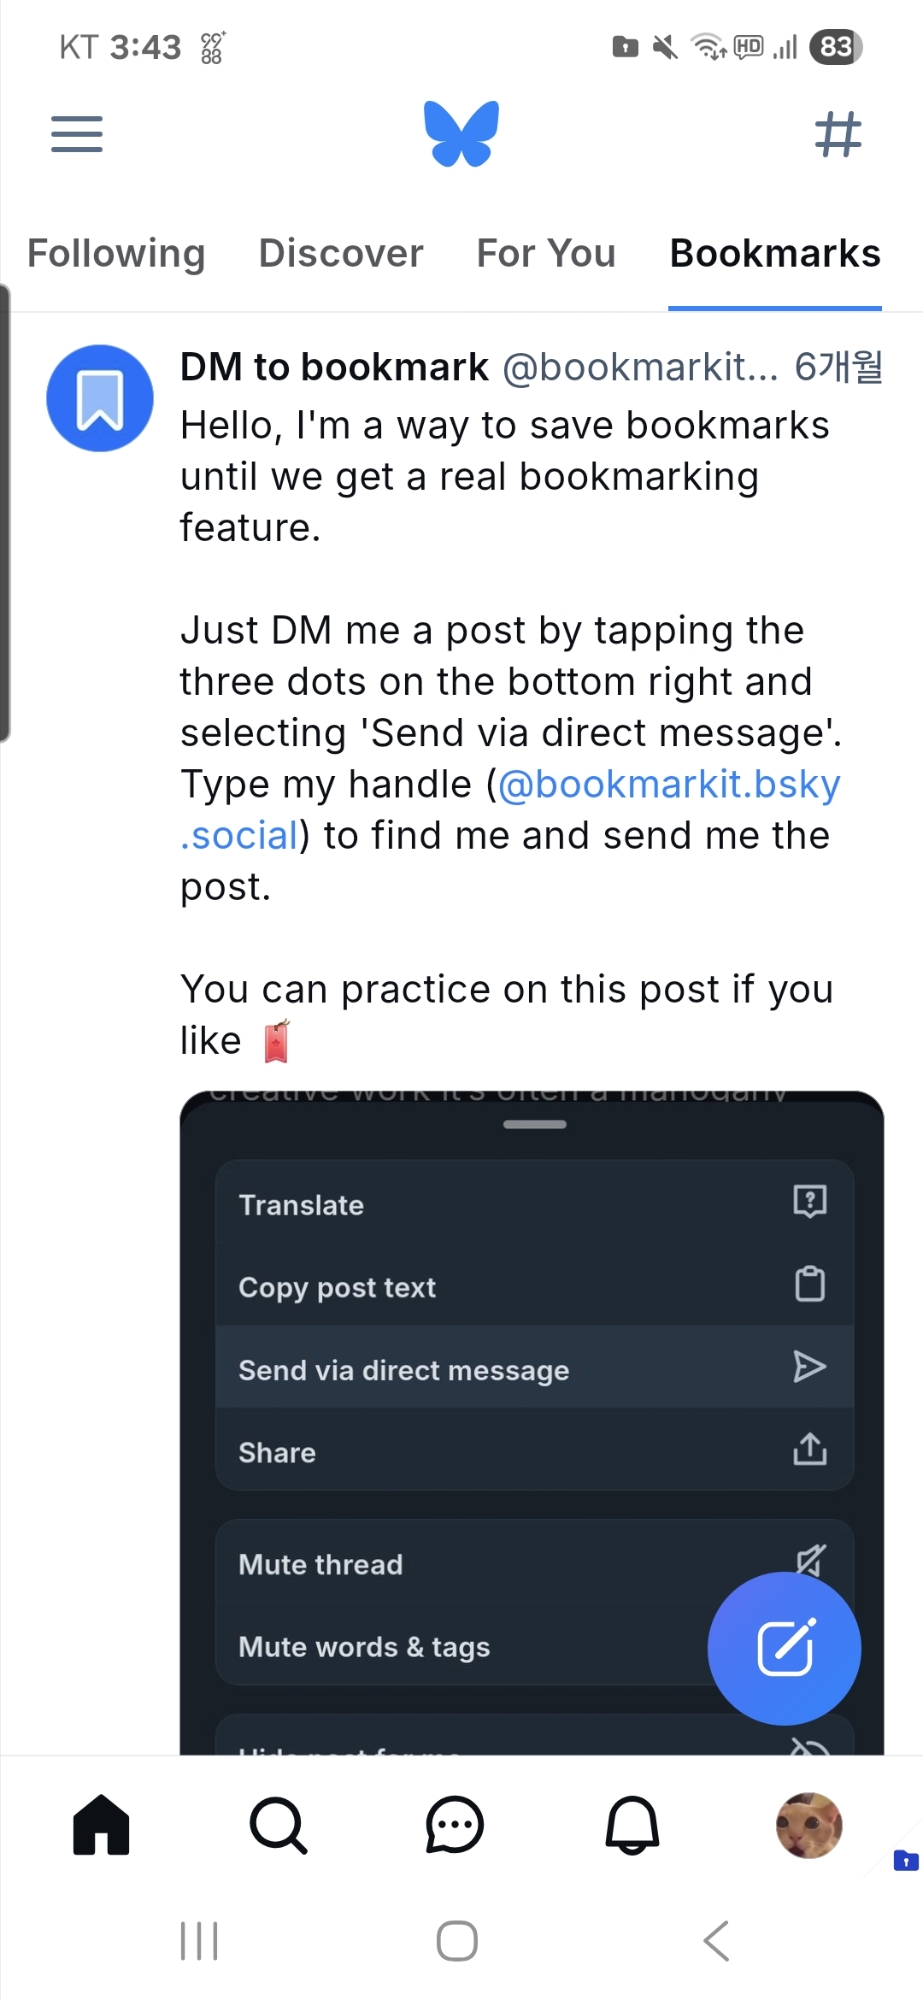Select the Bookmarks feed tab
Screen dimensions: 923x2000
(775, 254)
